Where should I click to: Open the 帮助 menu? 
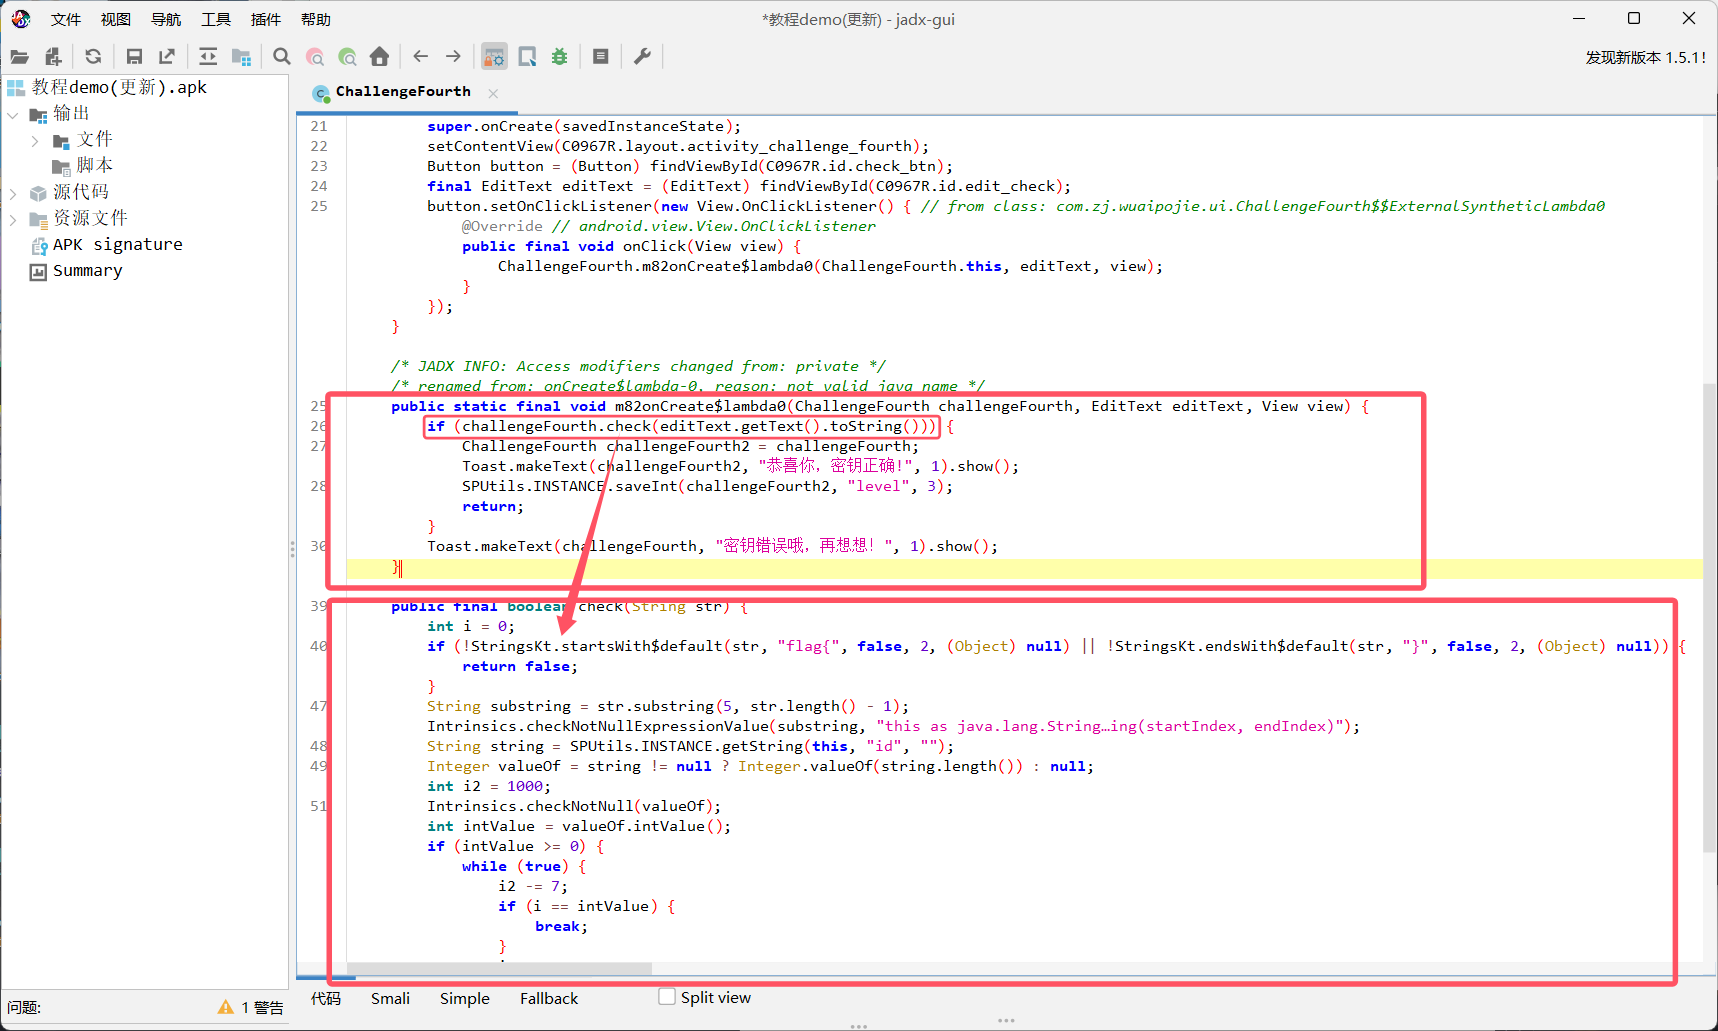point(316,19)
